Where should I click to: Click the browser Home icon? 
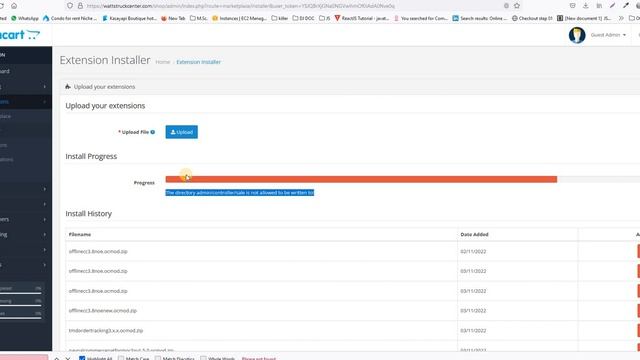pos(14,6)
